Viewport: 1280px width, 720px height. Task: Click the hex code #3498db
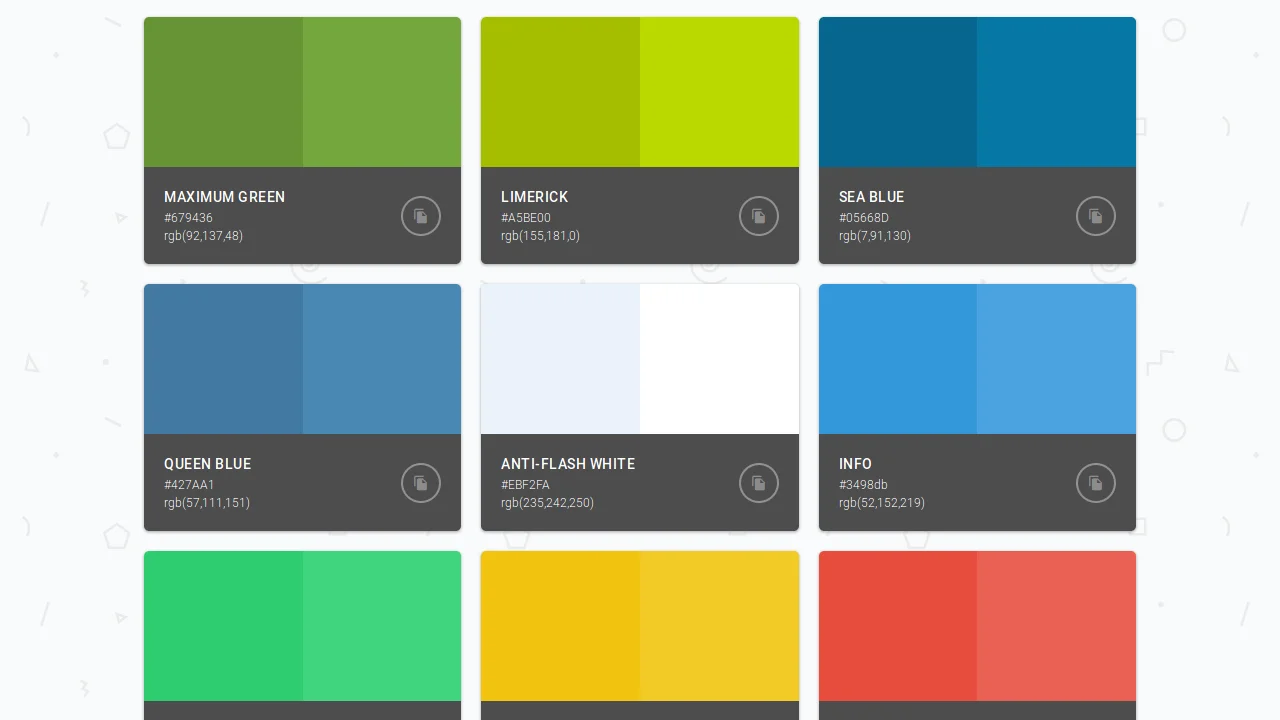[863, 485]
